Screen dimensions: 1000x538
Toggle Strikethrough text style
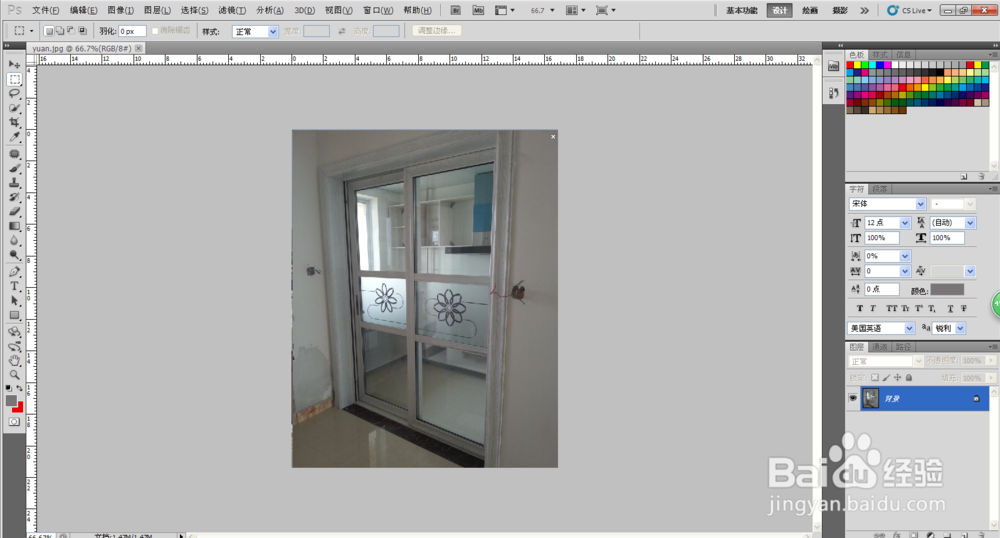tap(964, 309)
